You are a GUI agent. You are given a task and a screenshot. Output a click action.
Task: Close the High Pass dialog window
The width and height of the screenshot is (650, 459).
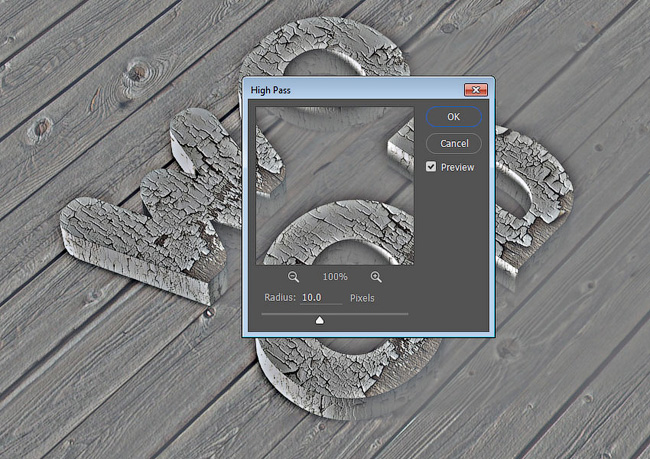pos(476,90)
